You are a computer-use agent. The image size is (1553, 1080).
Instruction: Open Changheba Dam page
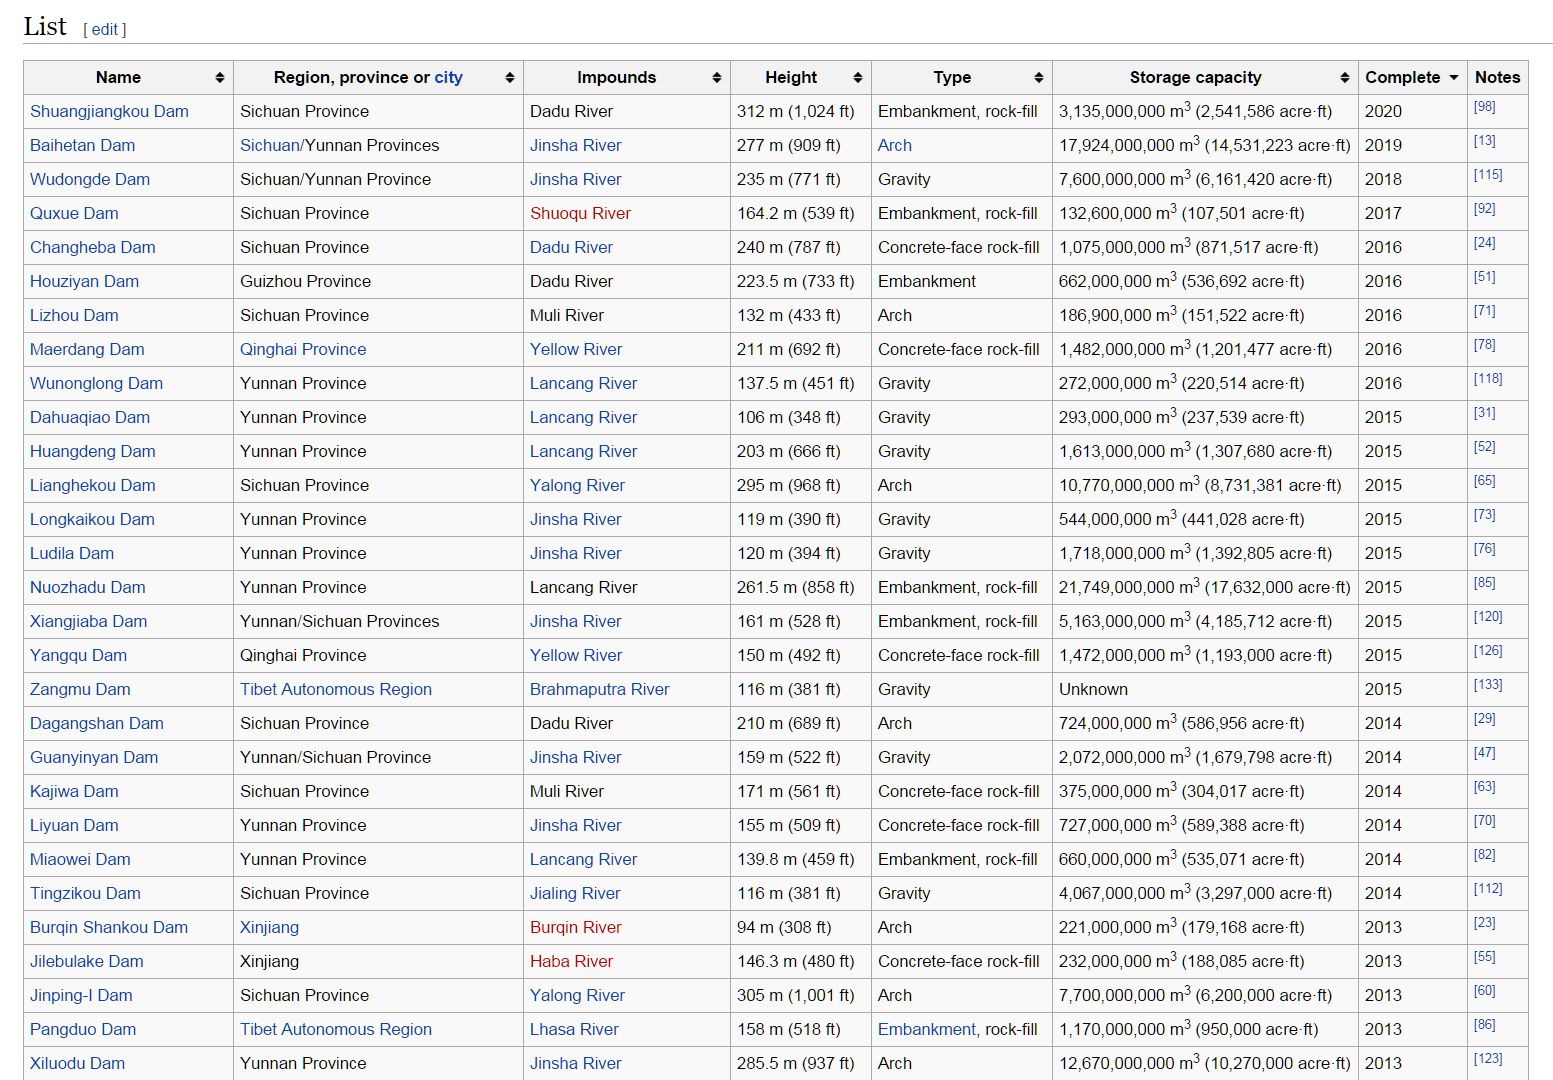click(x=93, y=248)
